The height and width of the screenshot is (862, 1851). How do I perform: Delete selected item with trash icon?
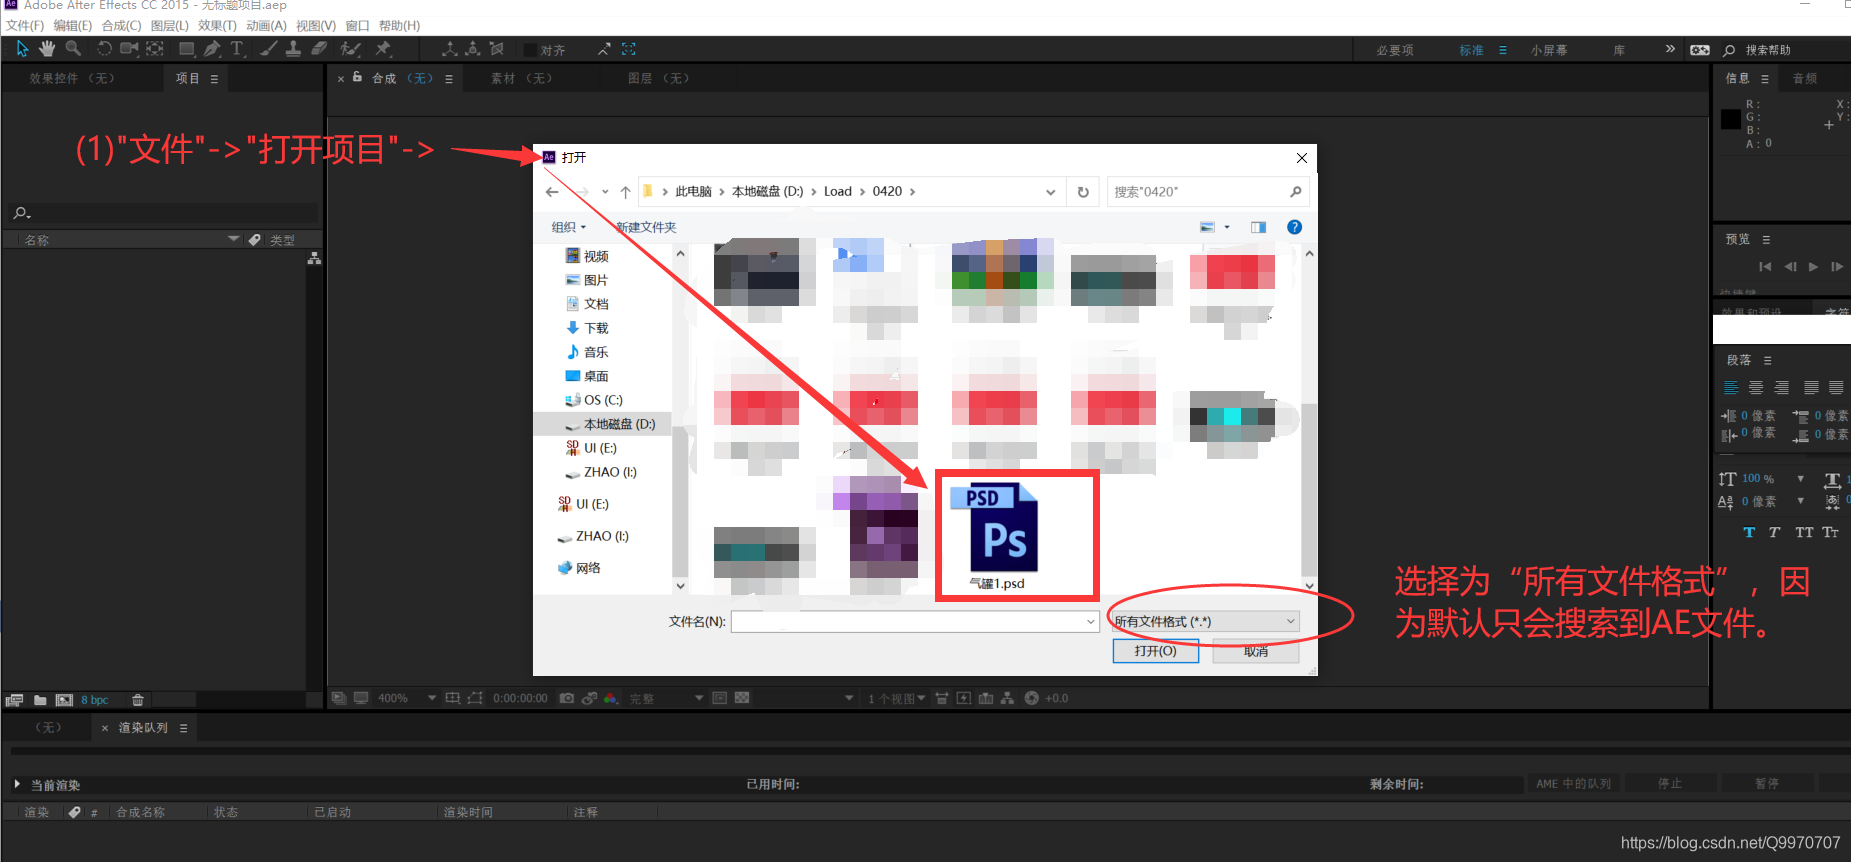[x=138, y=700]
